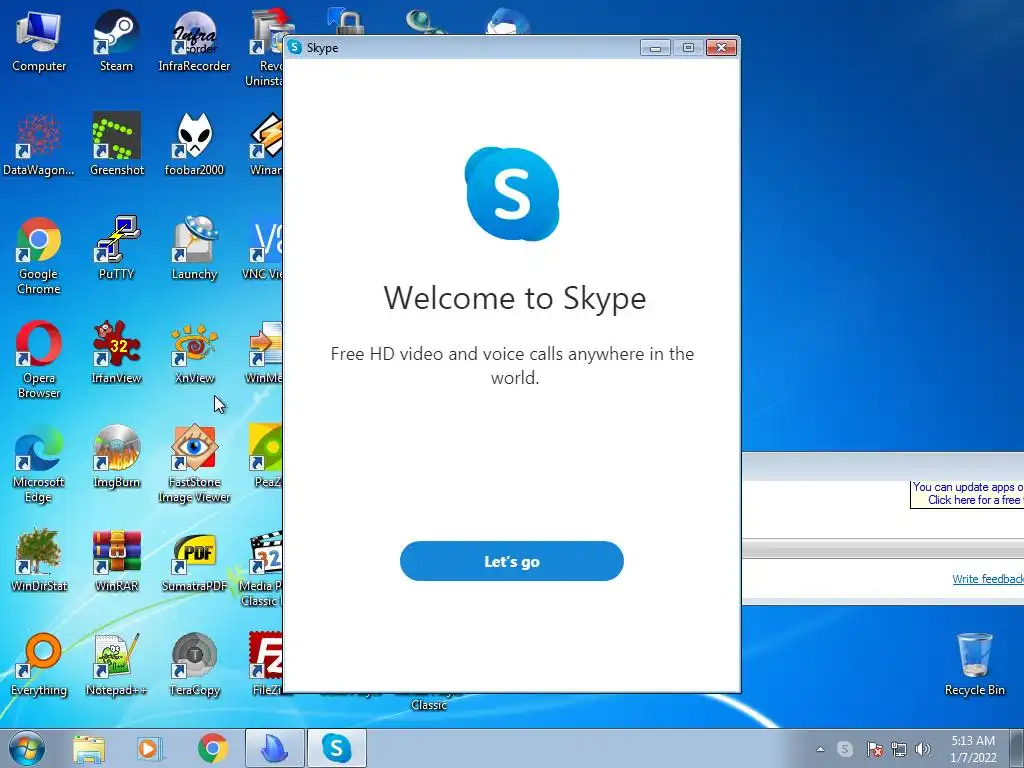Launch Windows Media Player from taskbar

pyautogui.click(x=150, y=749)
